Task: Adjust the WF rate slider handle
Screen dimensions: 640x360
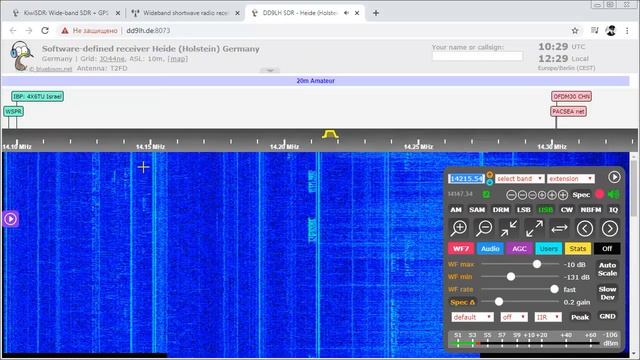Action: point(554,289)
